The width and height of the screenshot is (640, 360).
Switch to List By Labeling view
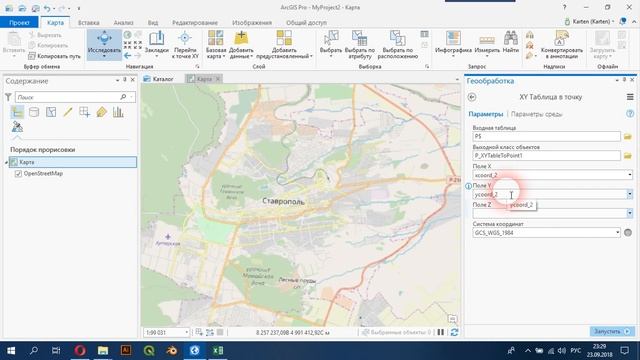click(101, 111)
